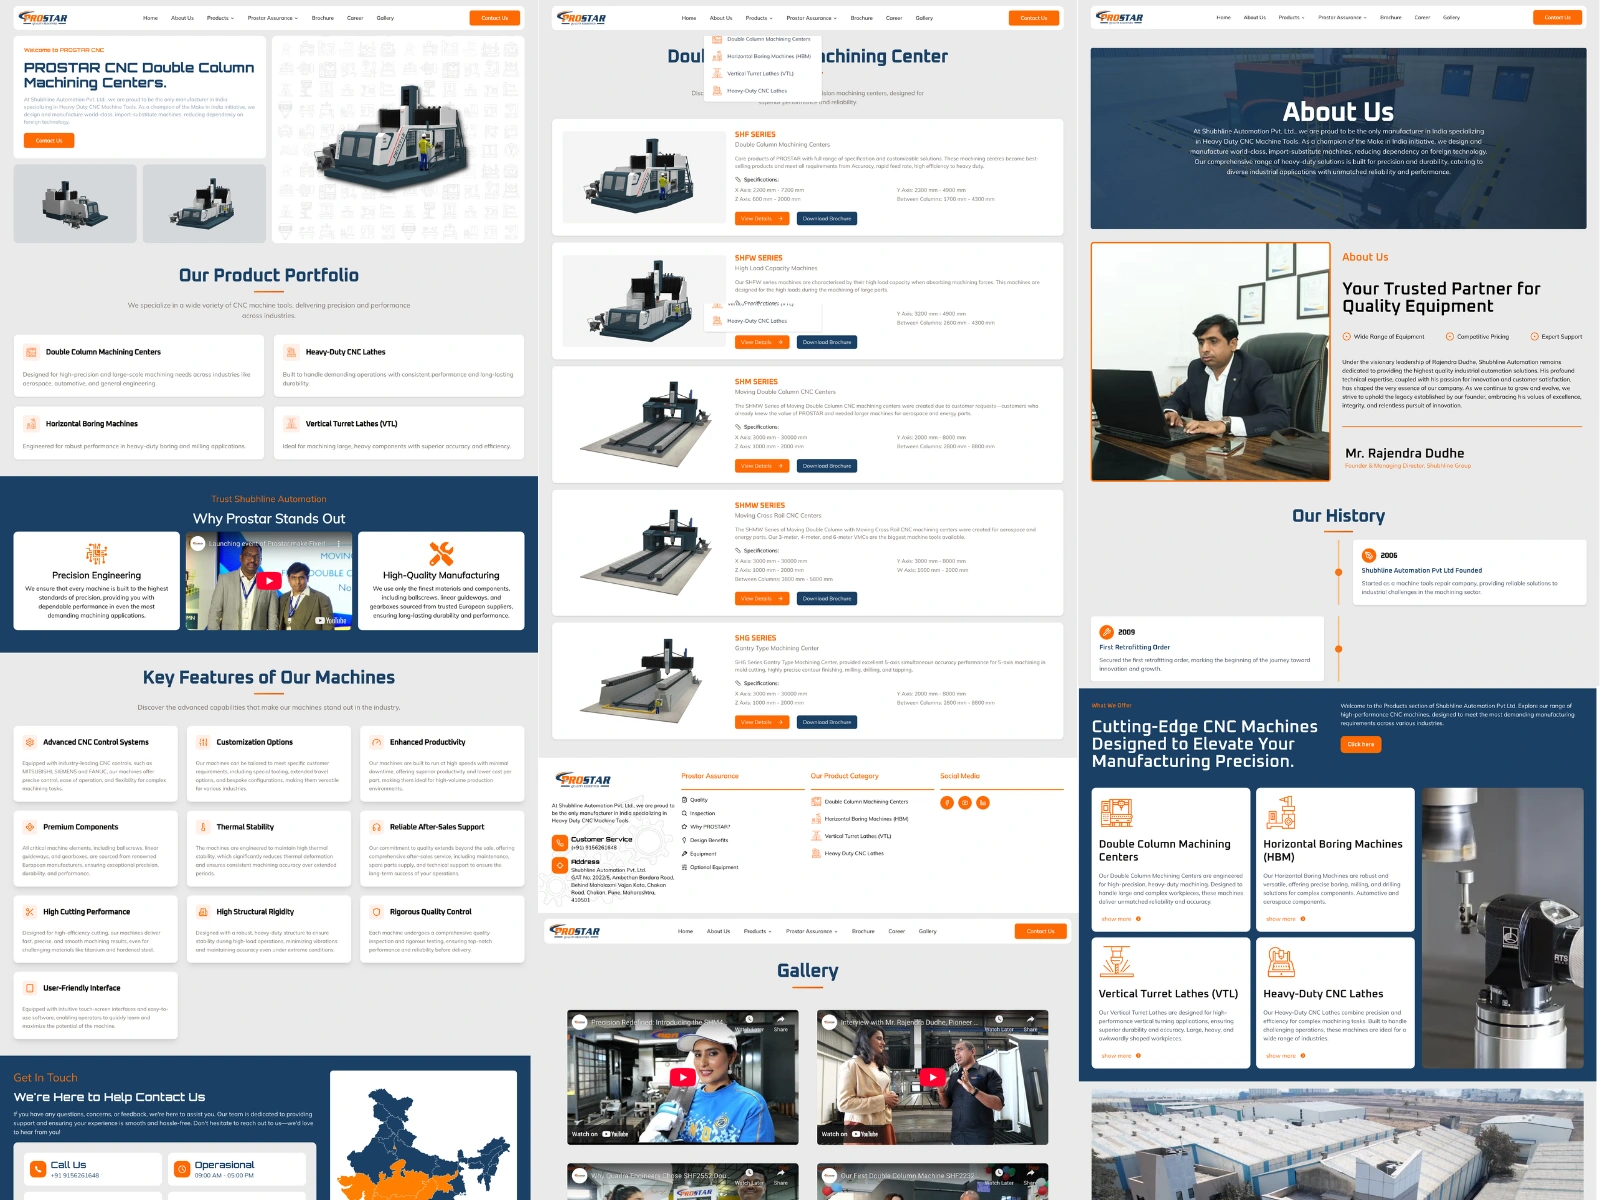Expand Products dropdown in the home page header
Screen dimensions: 1600x1200
pyautogui.click(x=221, y=18)
